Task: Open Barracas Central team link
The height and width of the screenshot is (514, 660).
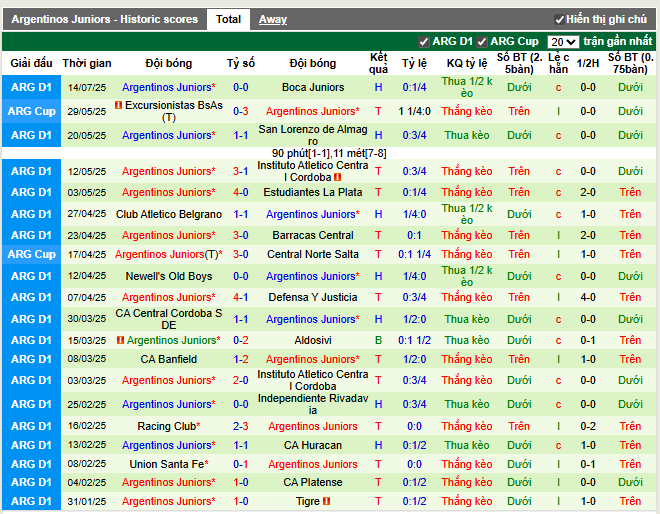Action: (x=313, y=235)
